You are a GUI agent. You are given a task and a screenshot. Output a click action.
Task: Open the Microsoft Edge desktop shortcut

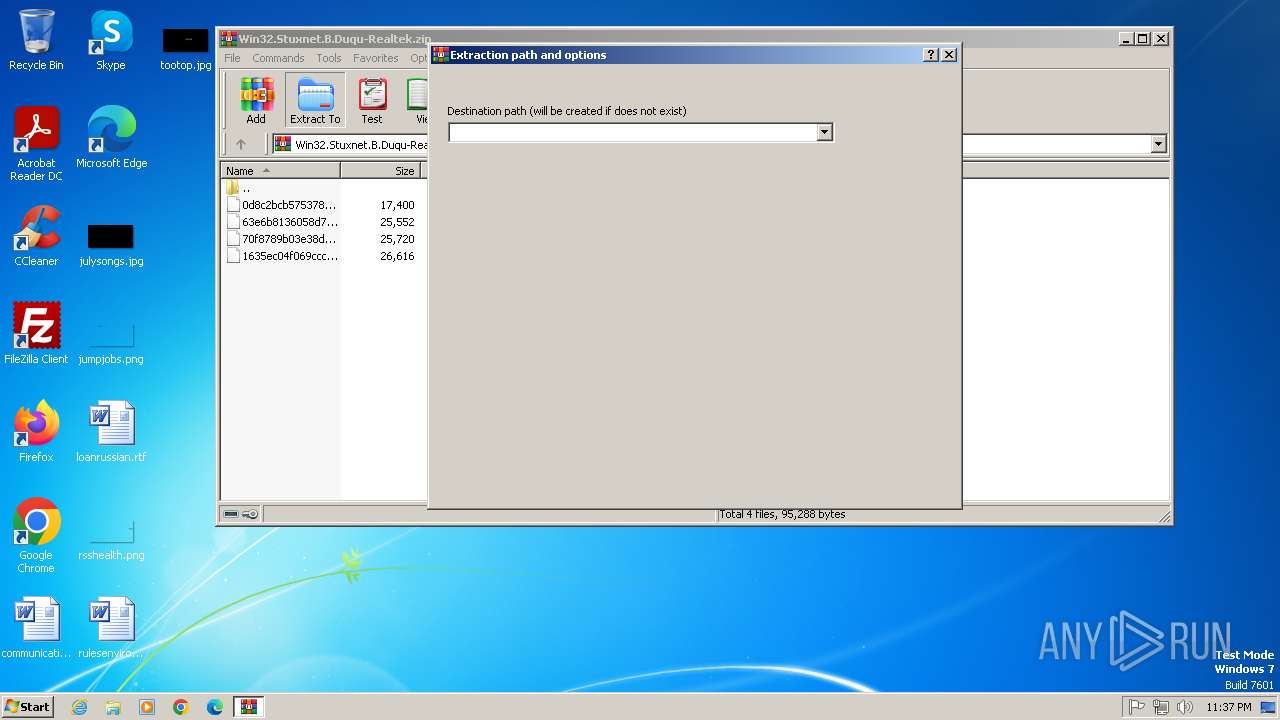(x=111, y=138)
